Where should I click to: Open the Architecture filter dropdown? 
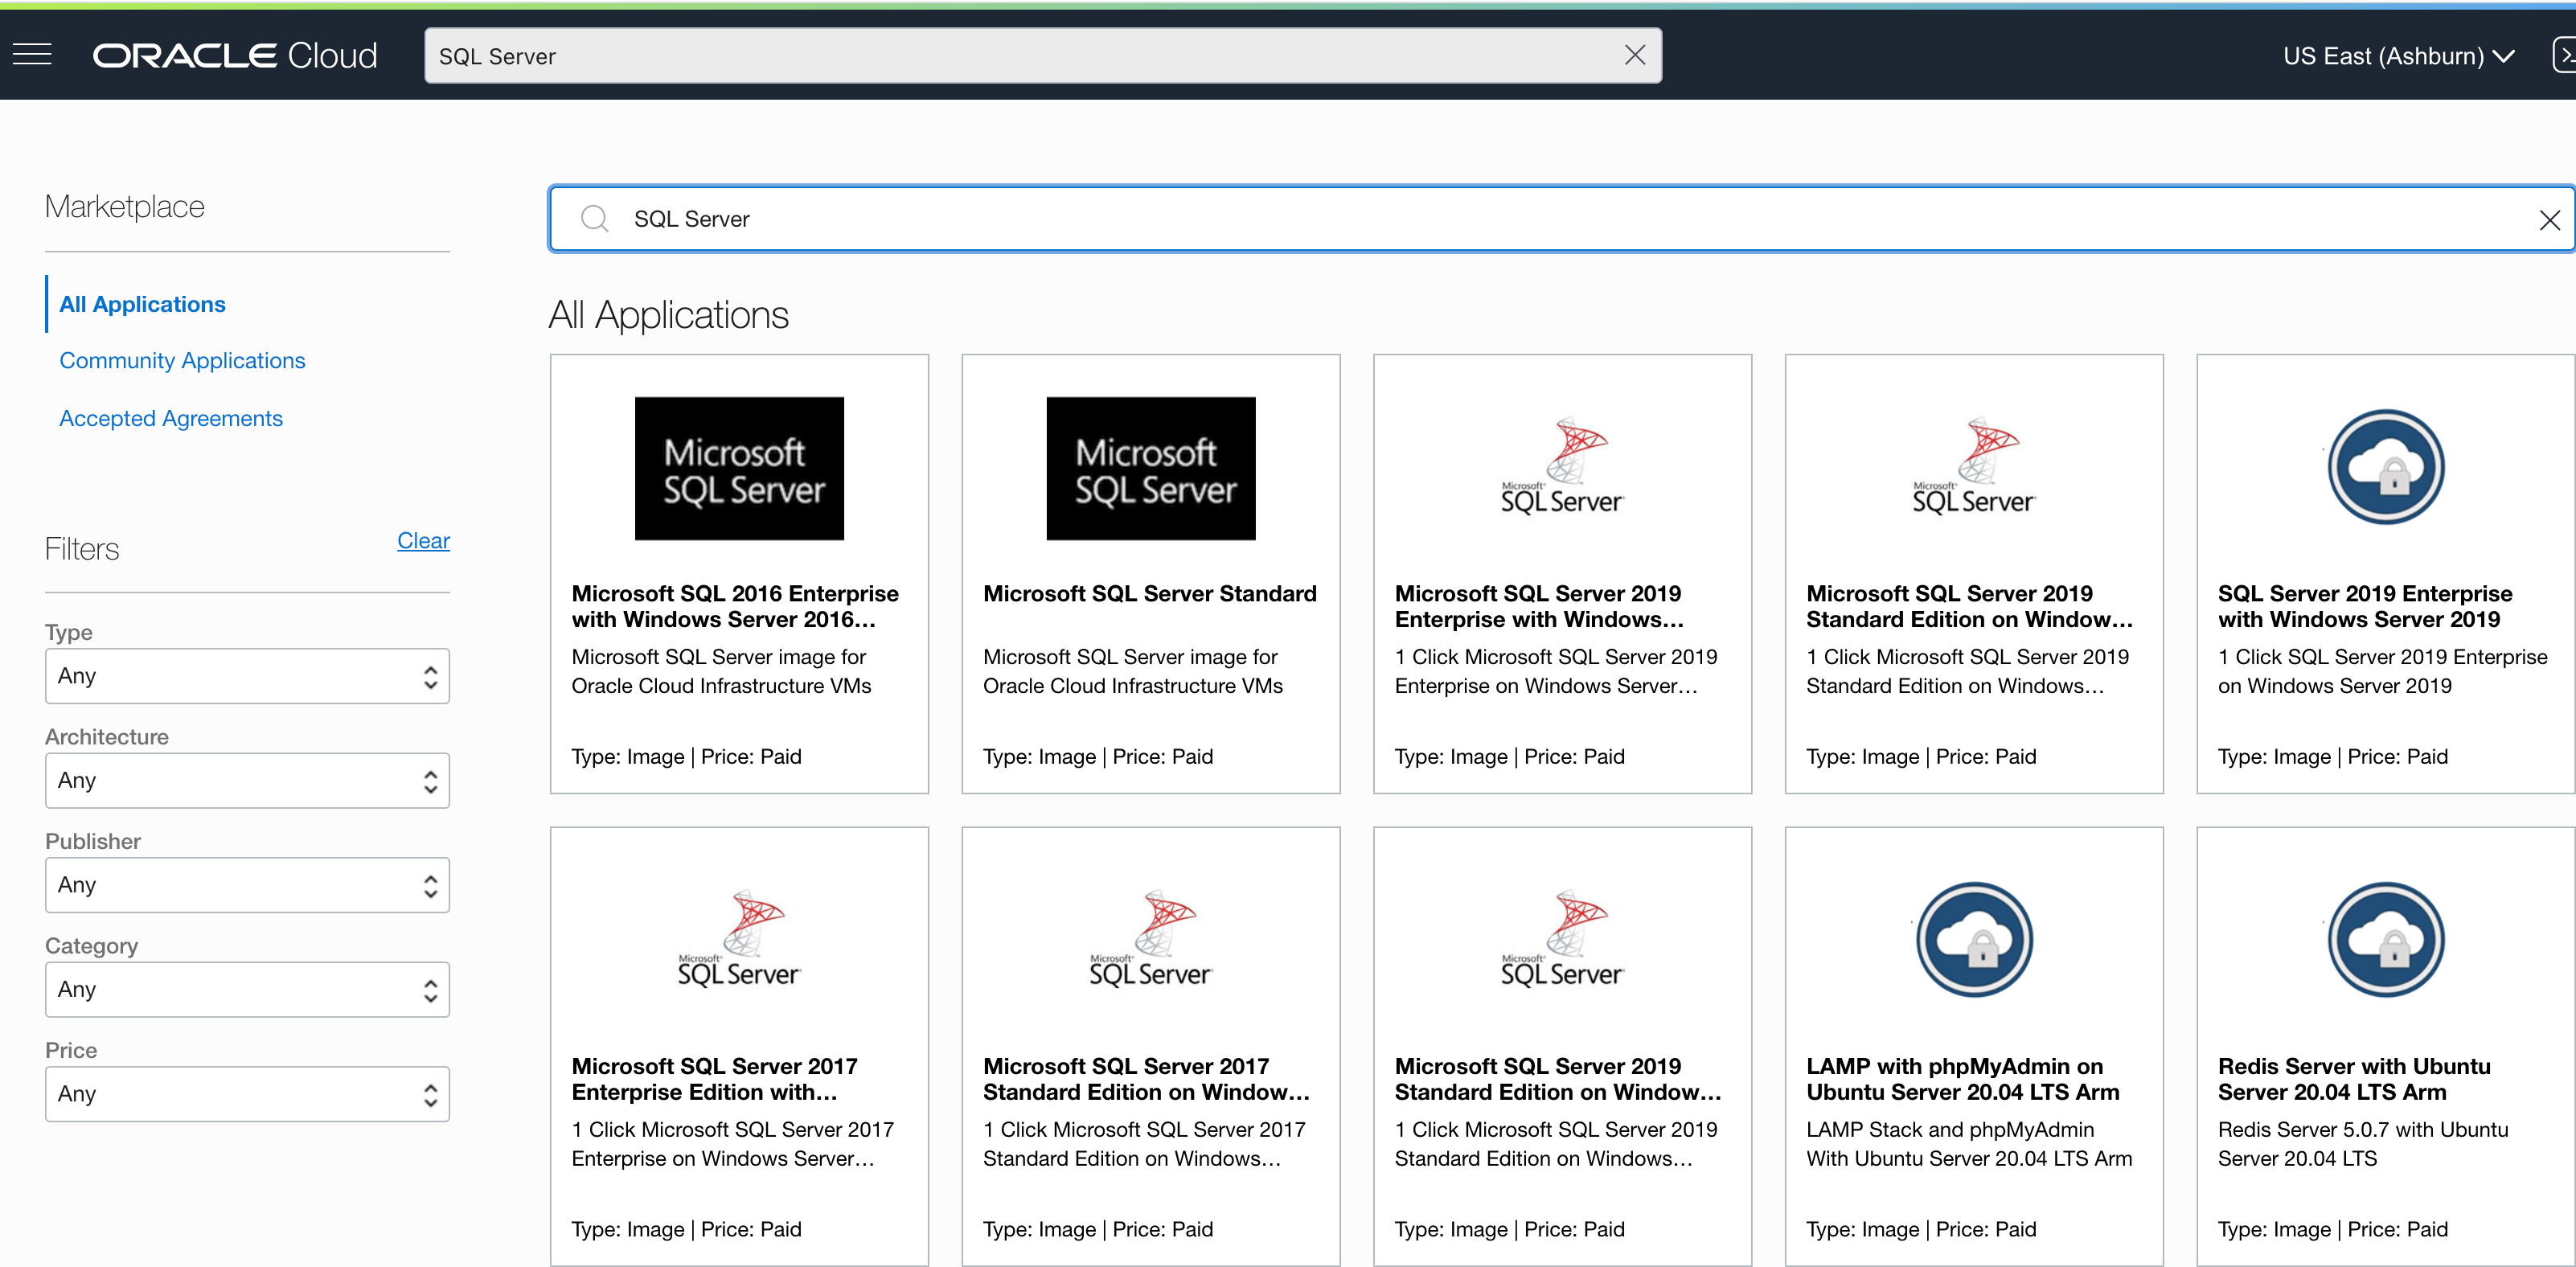247,780
